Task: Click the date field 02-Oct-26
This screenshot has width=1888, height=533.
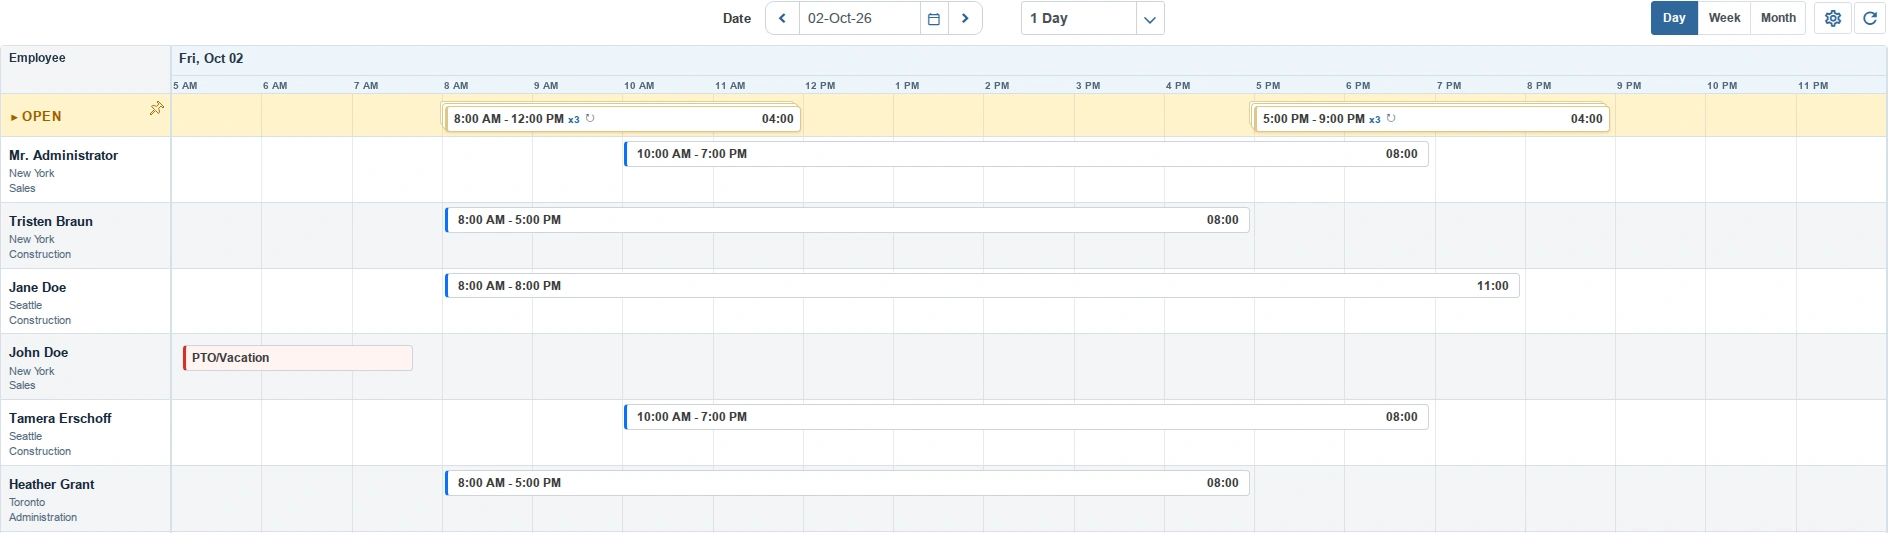Action: pyautogui.click(x=859, y=18)
